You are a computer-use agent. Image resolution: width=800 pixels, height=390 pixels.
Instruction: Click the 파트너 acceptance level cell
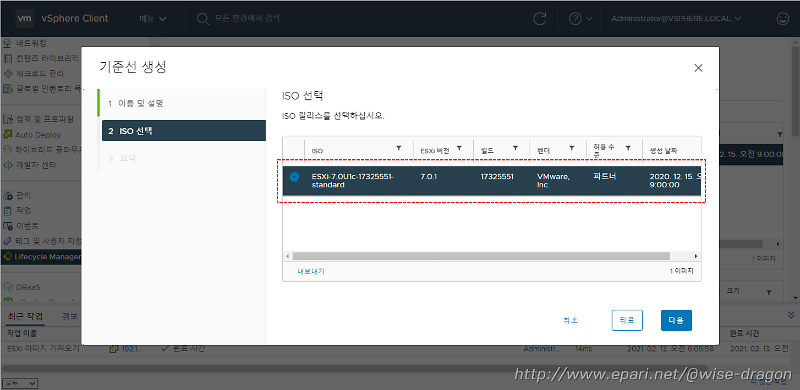coord(605,177)
